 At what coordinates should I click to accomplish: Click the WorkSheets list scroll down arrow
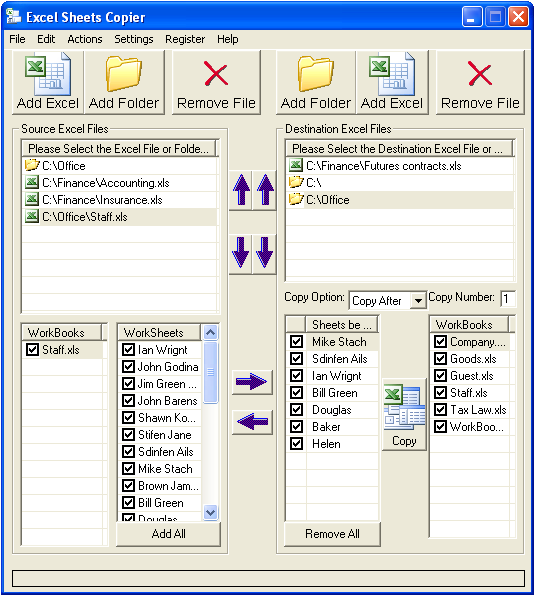211,513
